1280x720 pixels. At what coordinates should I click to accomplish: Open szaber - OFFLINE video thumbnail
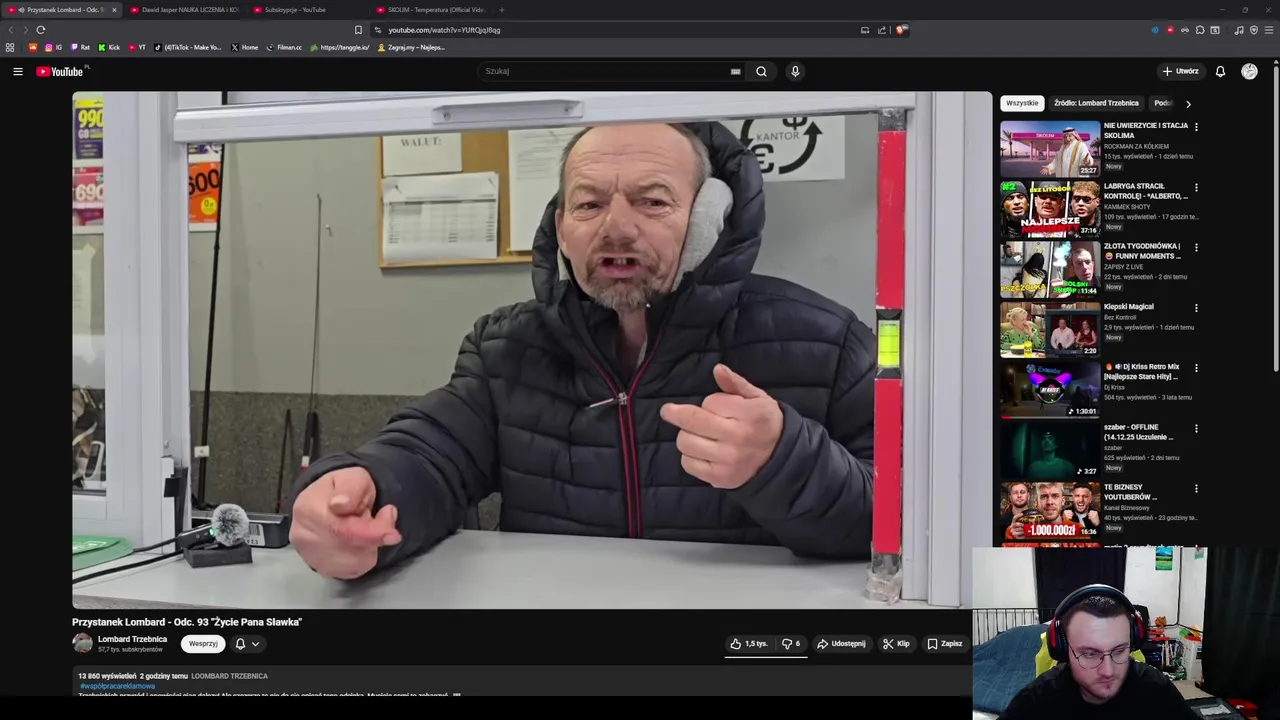1050,450
